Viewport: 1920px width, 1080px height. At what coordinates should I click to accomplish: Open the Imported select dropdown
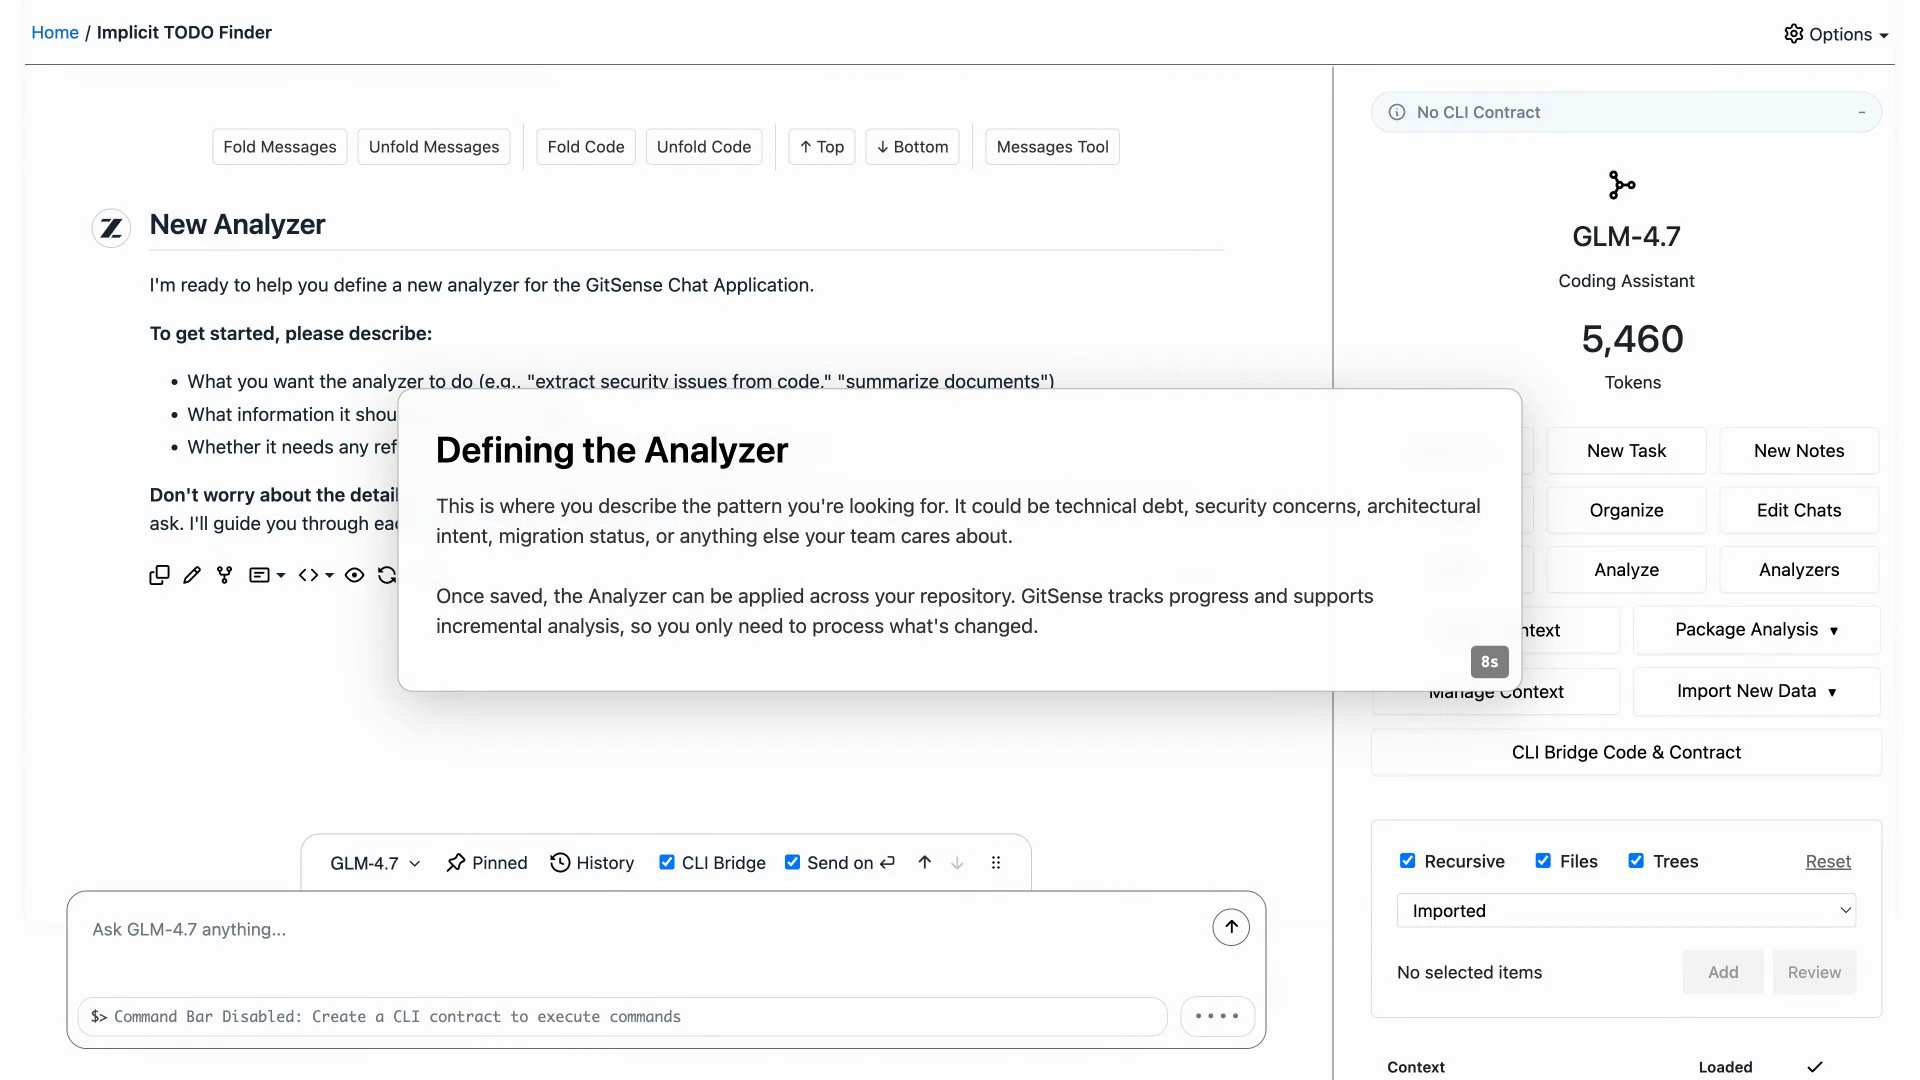click(x=1626, y=911)
